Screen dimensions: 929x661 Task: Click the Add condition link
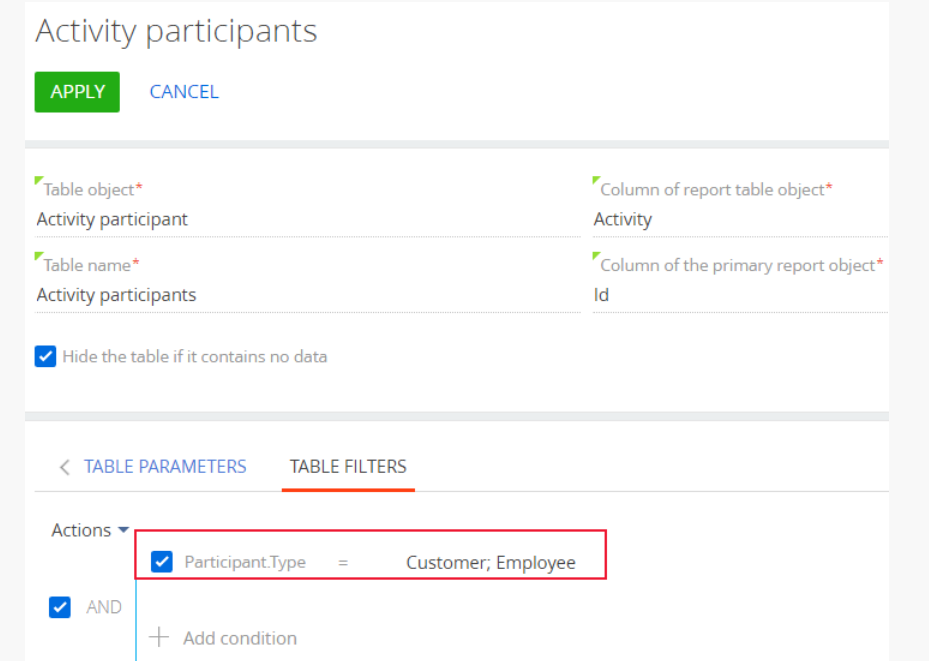(x=239, y=638)
